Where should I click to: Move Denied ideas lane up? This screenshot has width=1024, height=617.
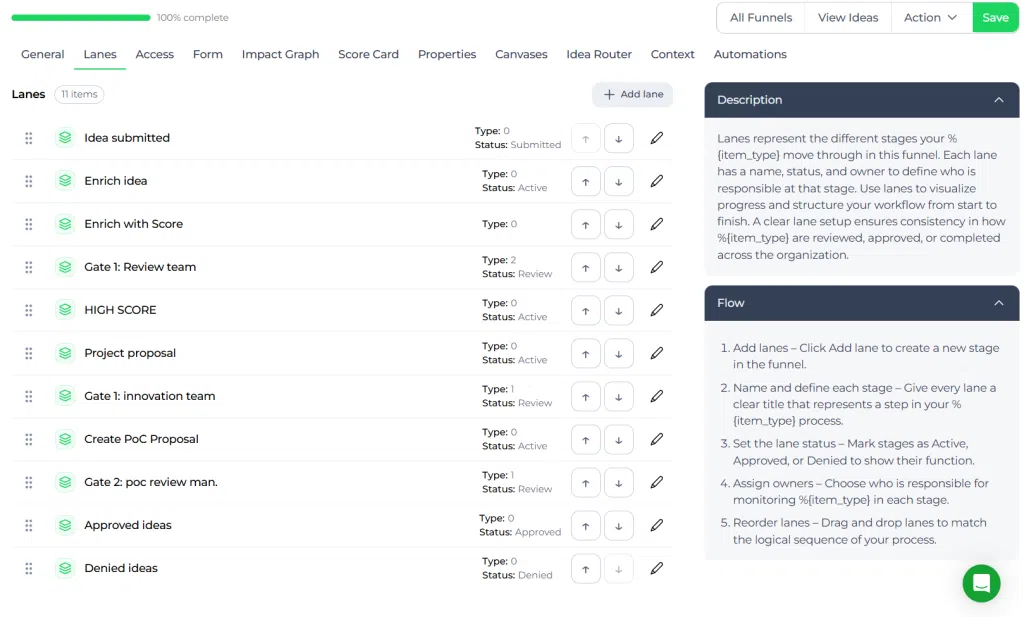[585, 570]
